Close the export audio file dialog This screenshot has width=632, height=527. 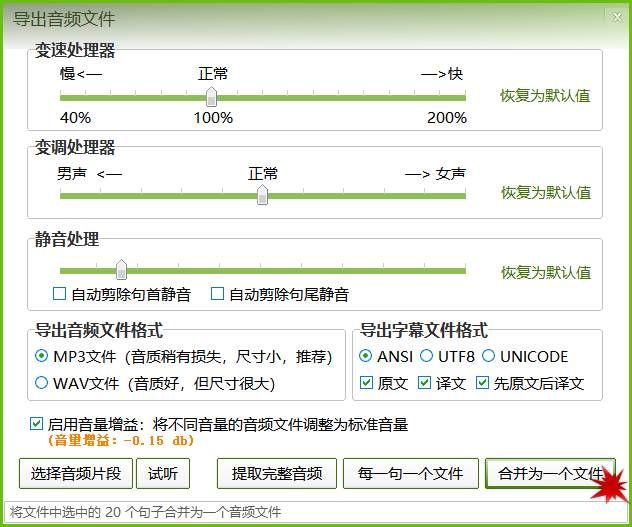point(615,17)
